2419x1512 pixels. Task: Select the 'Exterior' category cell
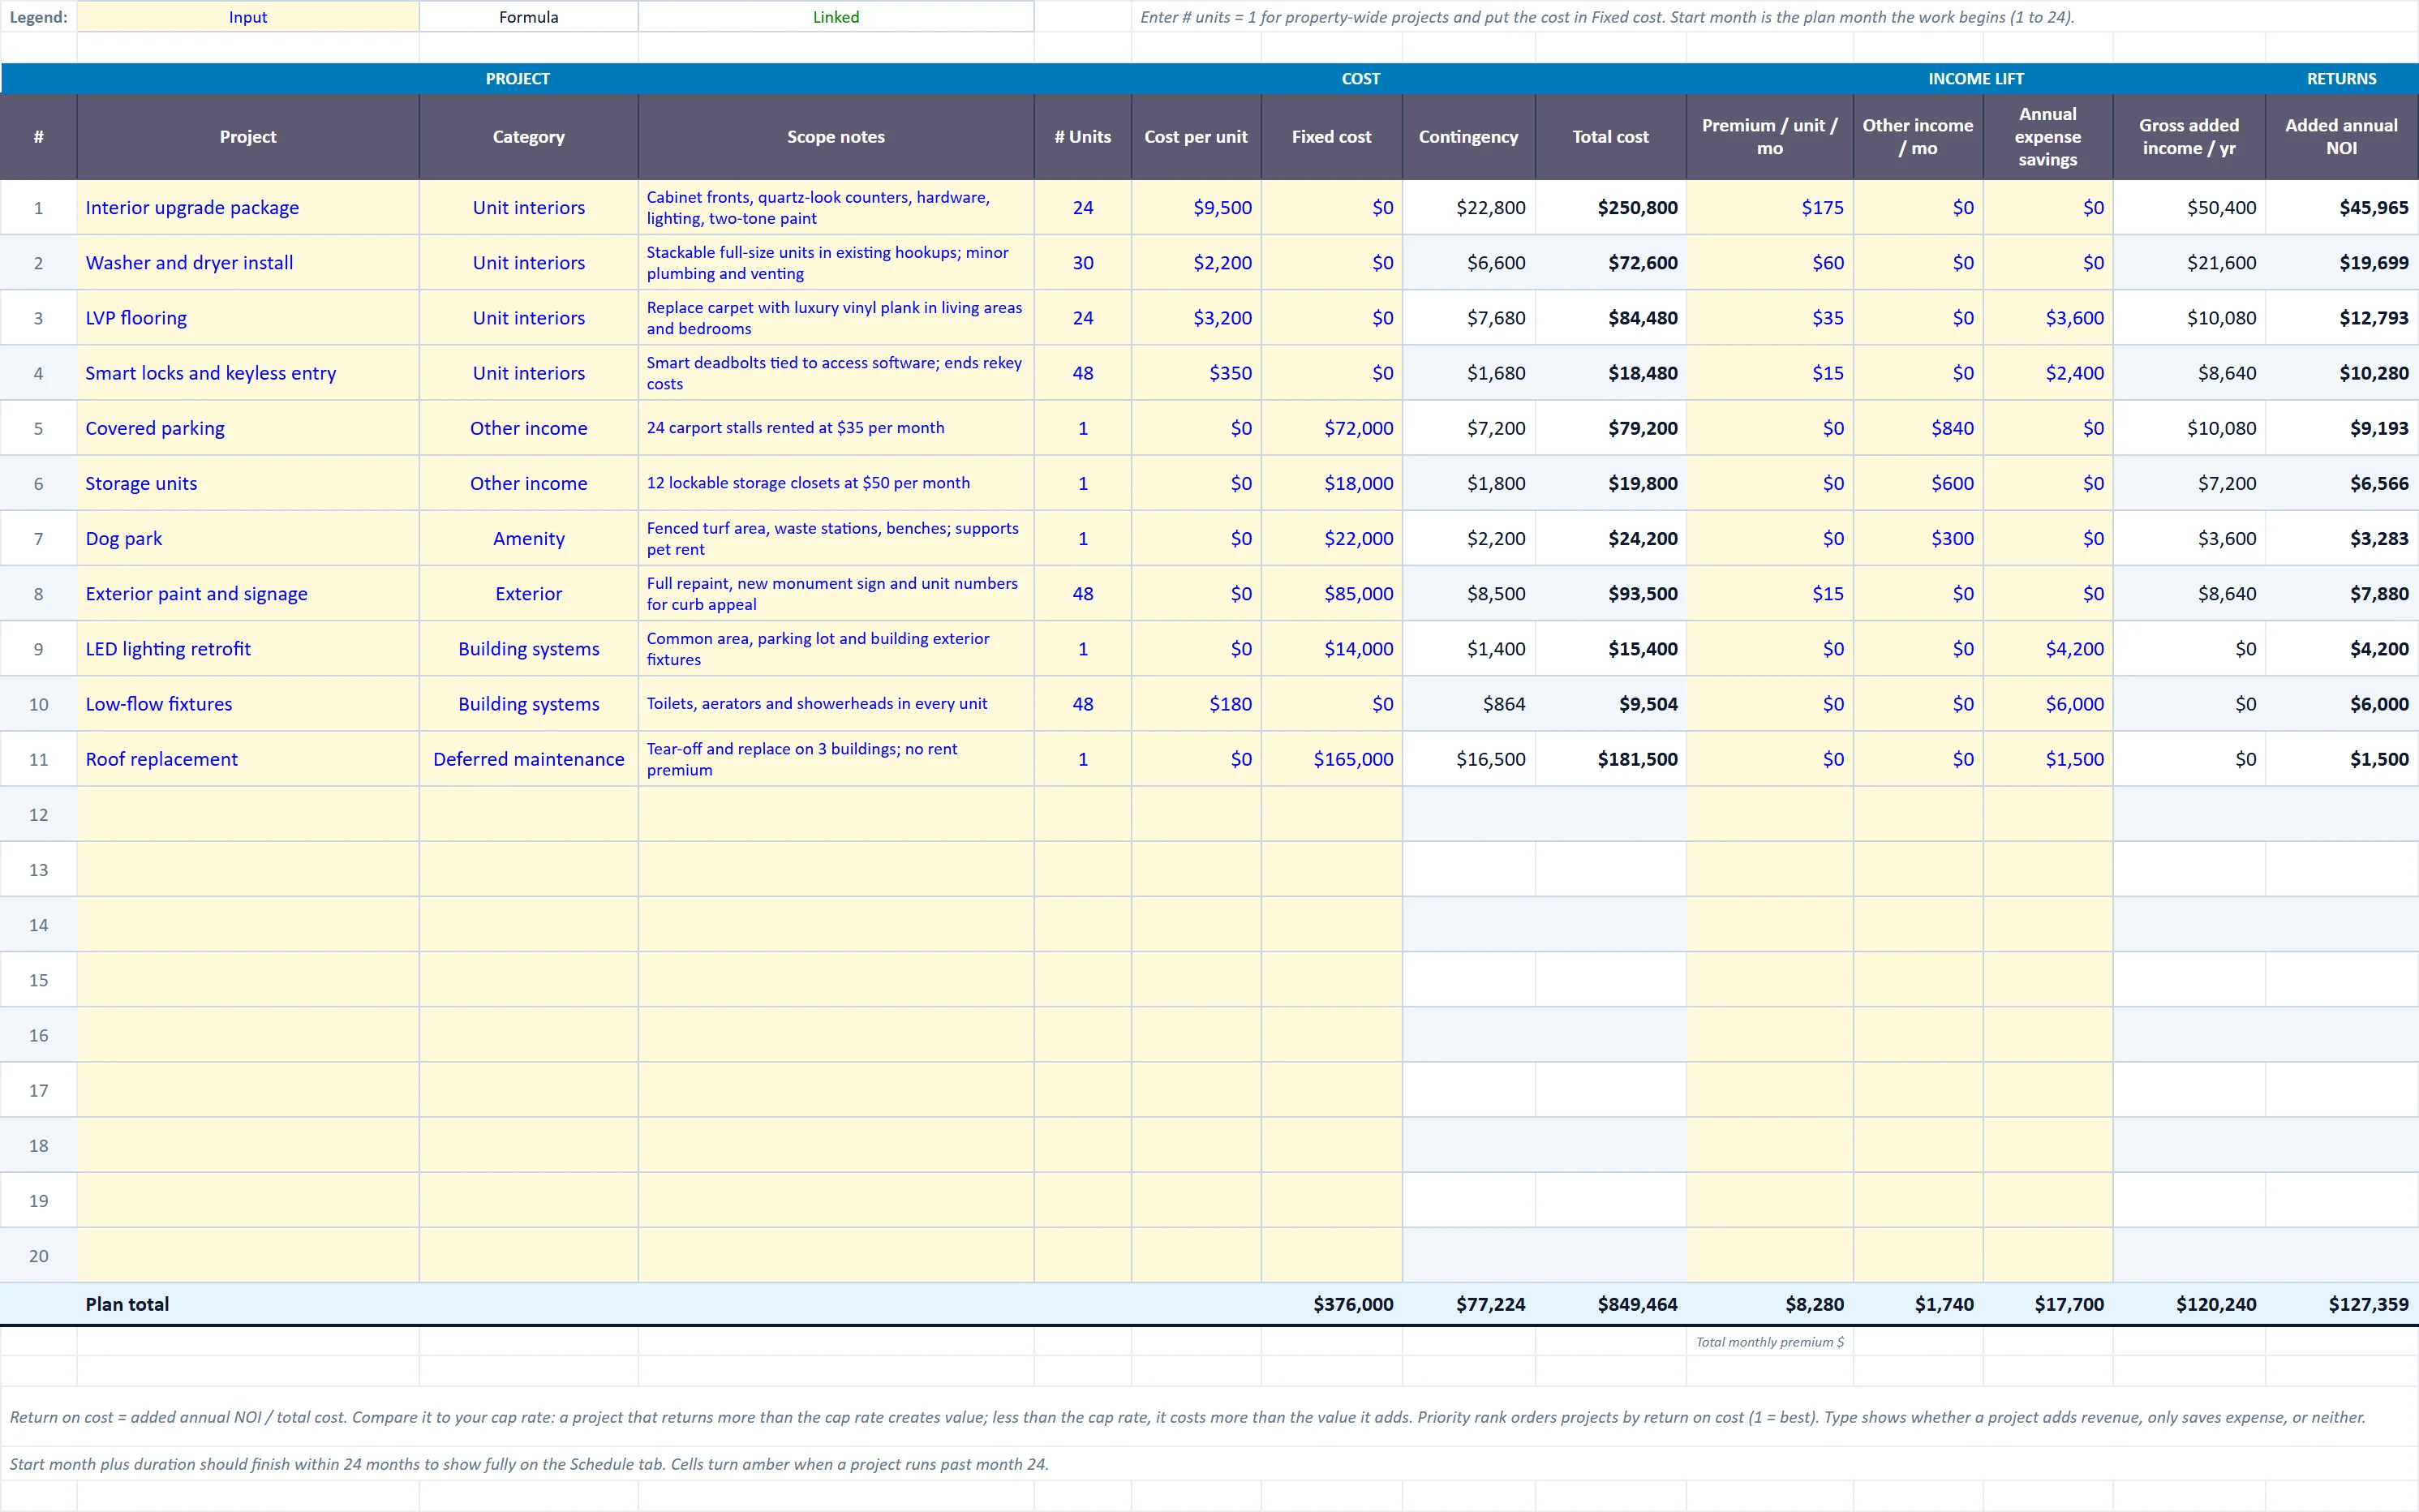pyautogui.click(x=528, y=593)
